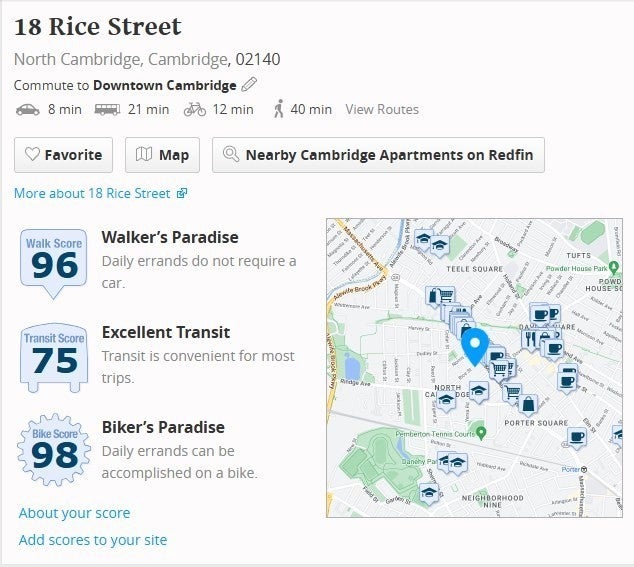Click the blue location pin on map
This screenshot has height=567, width=634.
(x=475, y=347)
